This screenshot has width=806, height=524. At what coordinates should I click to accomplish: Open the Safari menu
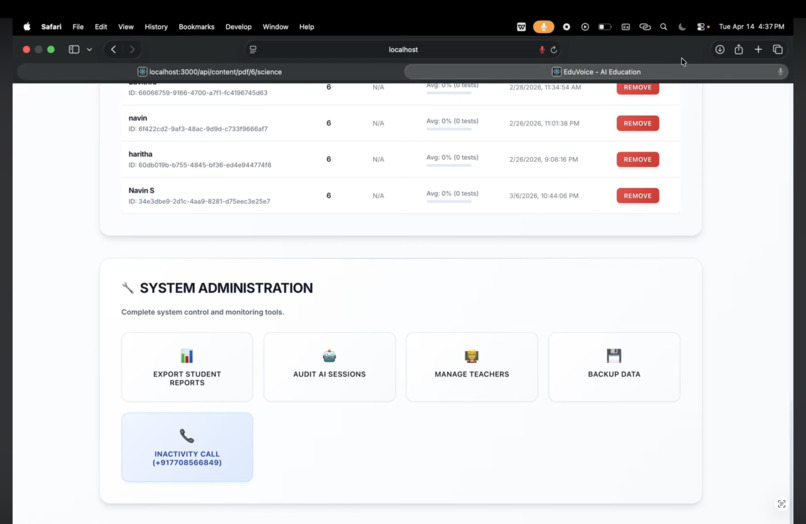click(x=51, y=27)
